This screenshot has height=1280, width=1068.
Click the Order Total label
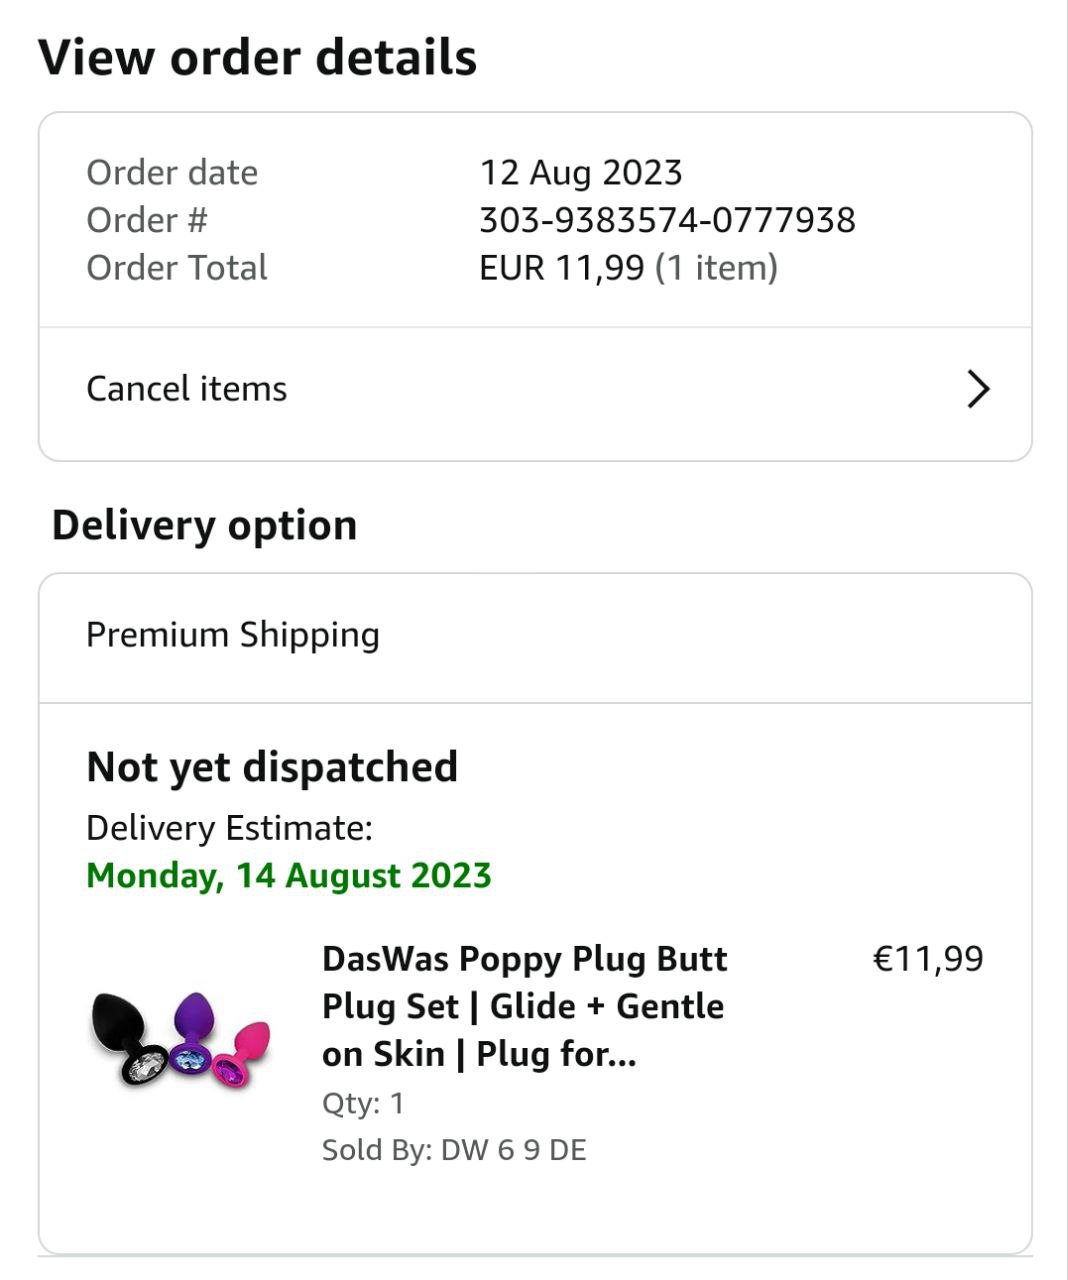177,268
